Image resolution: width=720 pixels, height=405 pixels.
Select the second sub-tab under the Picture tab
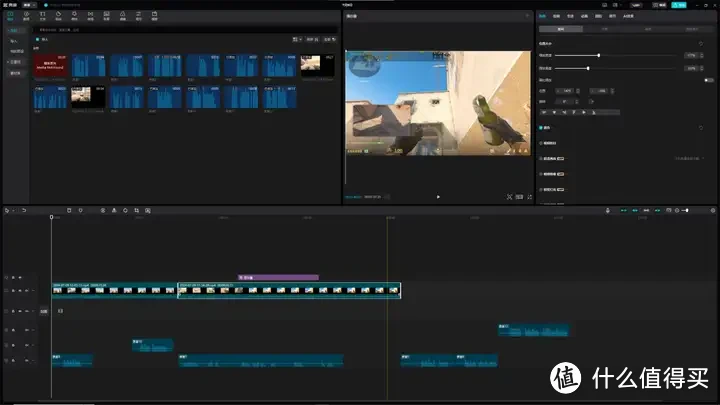[605, 29]
